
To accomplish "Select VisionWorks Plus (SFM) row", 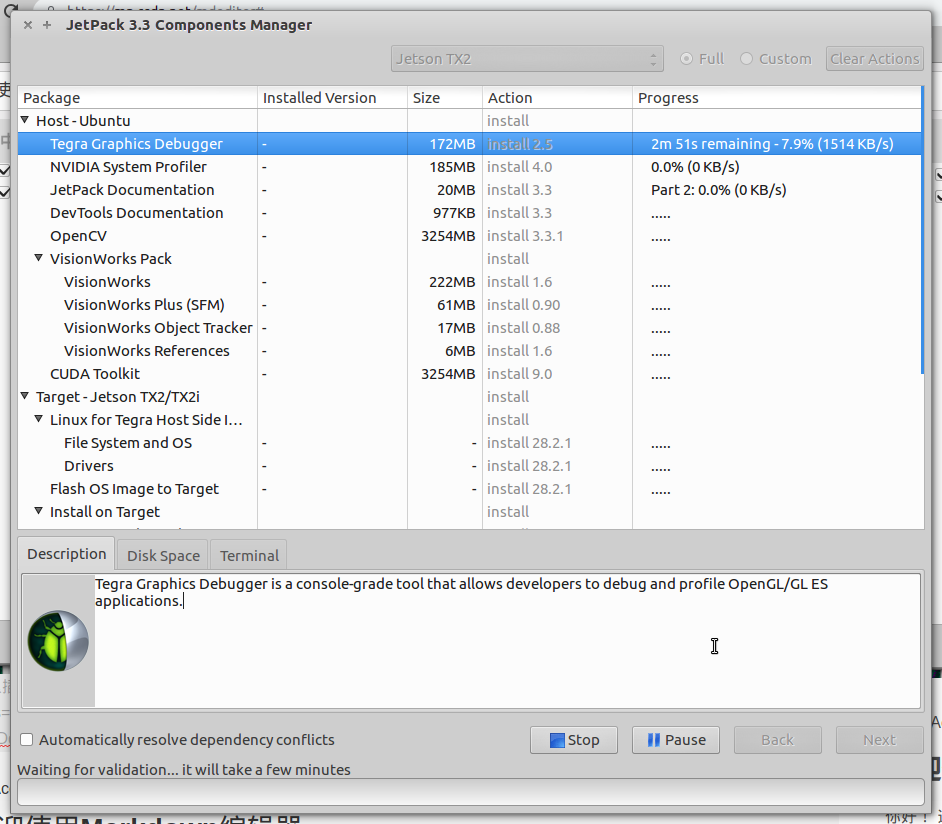I will tap(469, 304).
